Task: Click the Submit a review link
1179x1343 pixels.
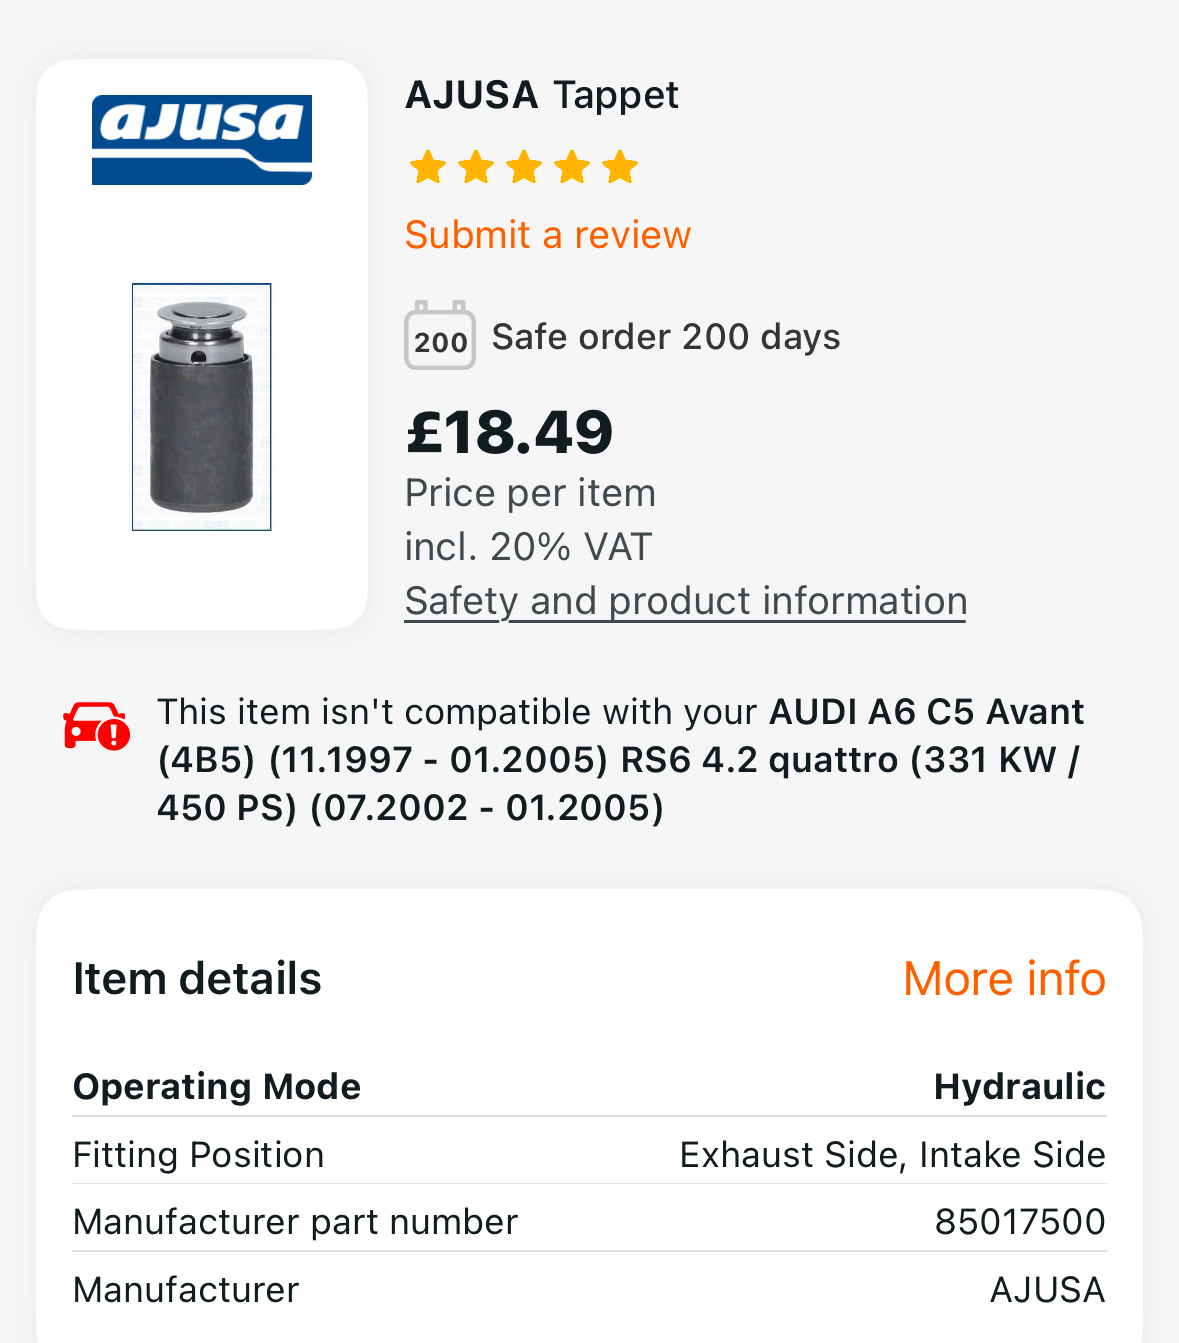Action: pyautogui.click(x=547, y=235)
